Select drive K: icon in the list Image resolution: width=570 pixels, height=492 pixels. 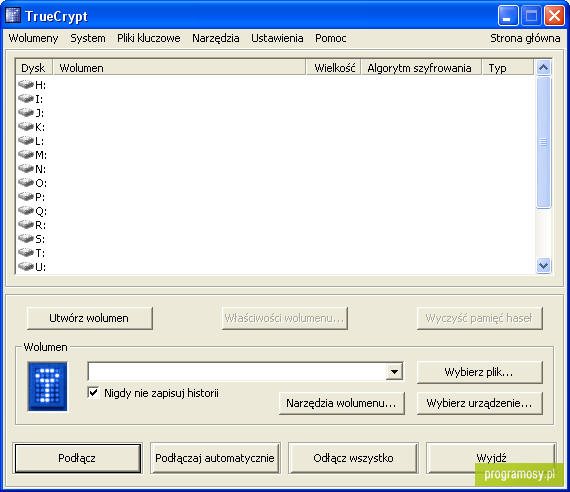point(26,127)
